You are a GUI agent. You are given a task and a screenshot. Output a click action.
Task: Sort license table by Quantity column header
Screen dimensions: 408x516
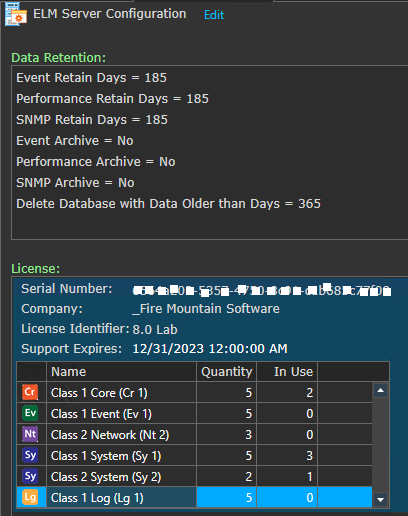tap(226, 371)
